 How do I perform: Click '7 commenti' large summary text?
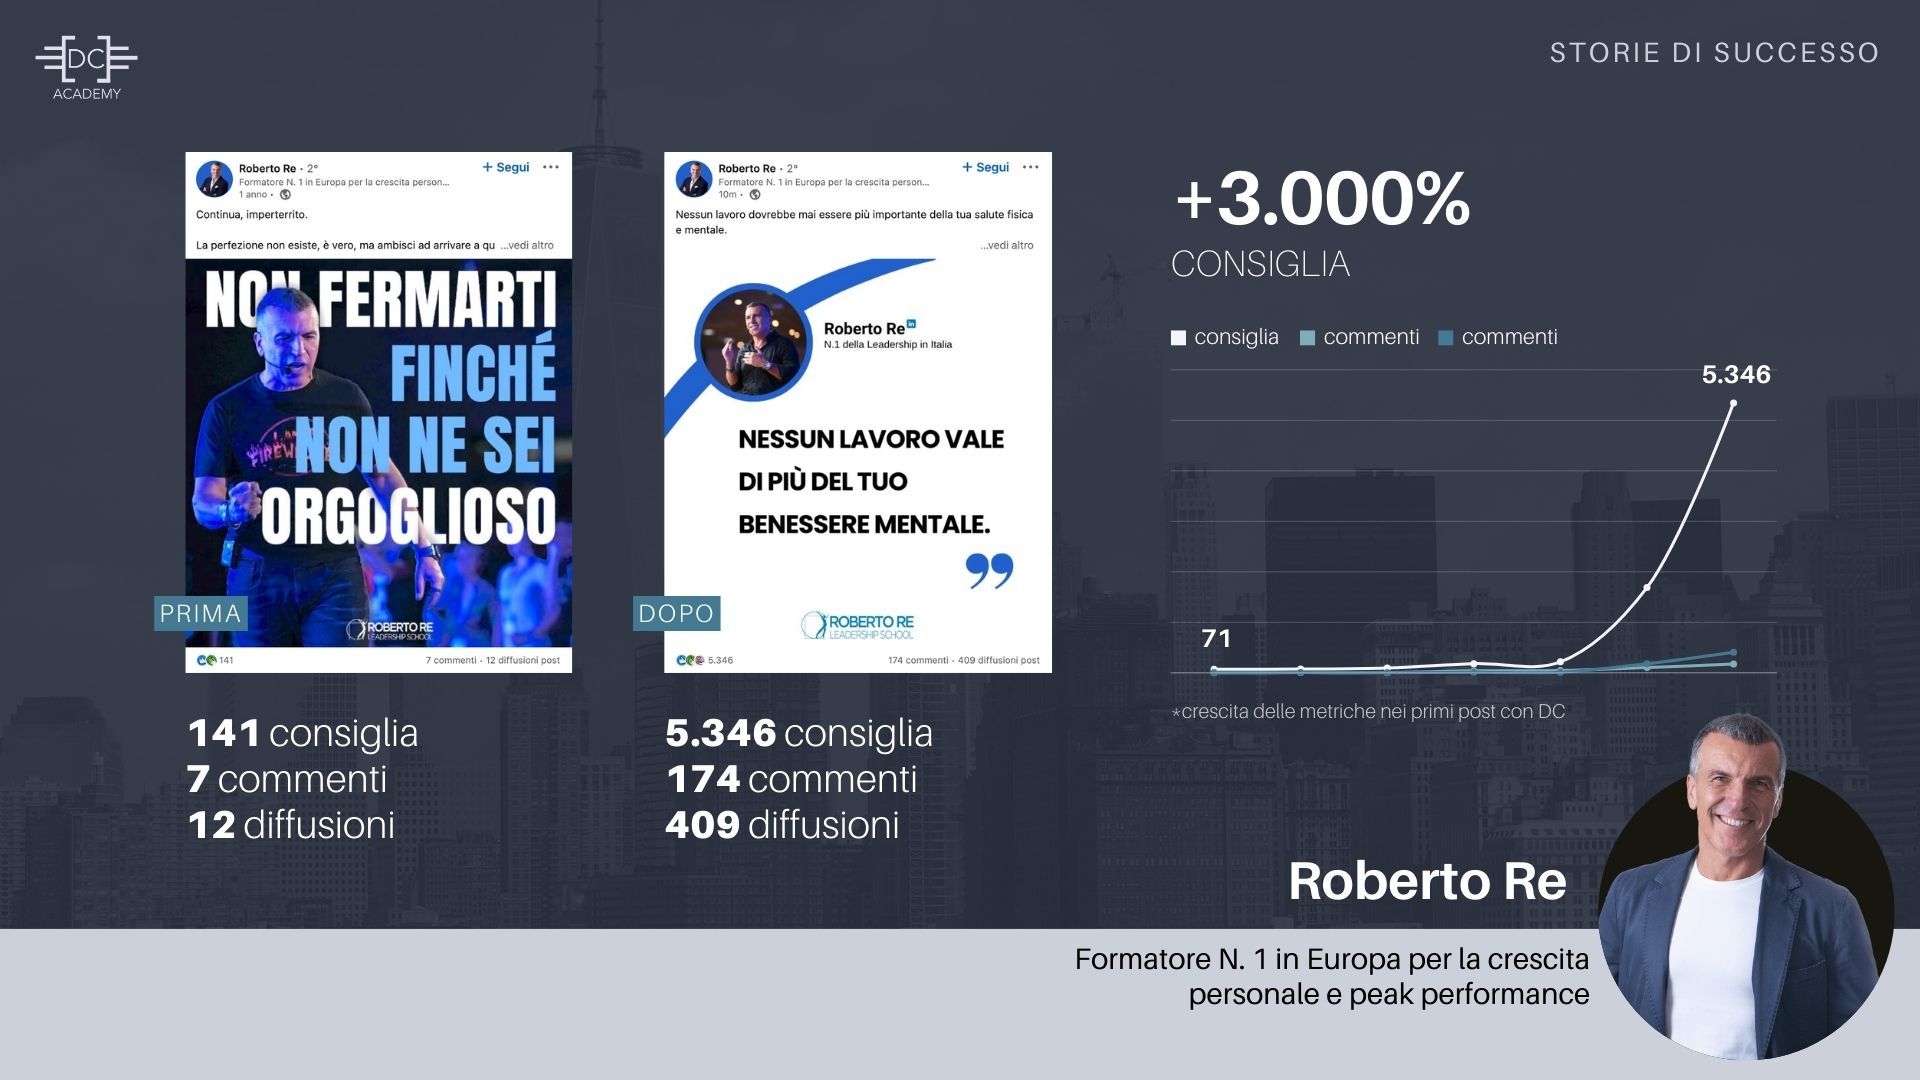point(287,779)
